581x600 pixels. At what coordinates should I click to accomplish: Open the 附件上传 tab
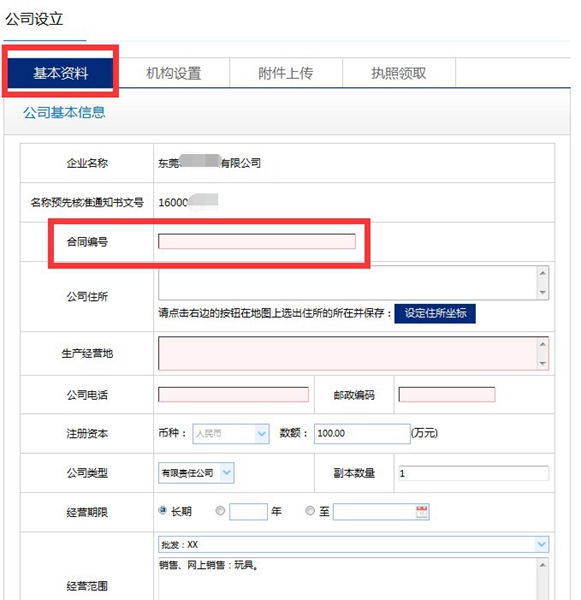coord(286,73)
